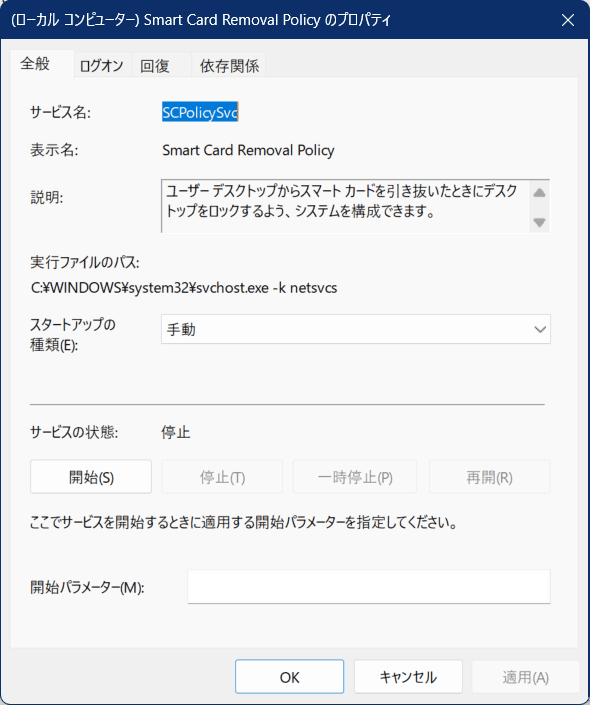Click the サービスの状態: label
Viewport: 590px width, 705px height.
coord(74,433)
